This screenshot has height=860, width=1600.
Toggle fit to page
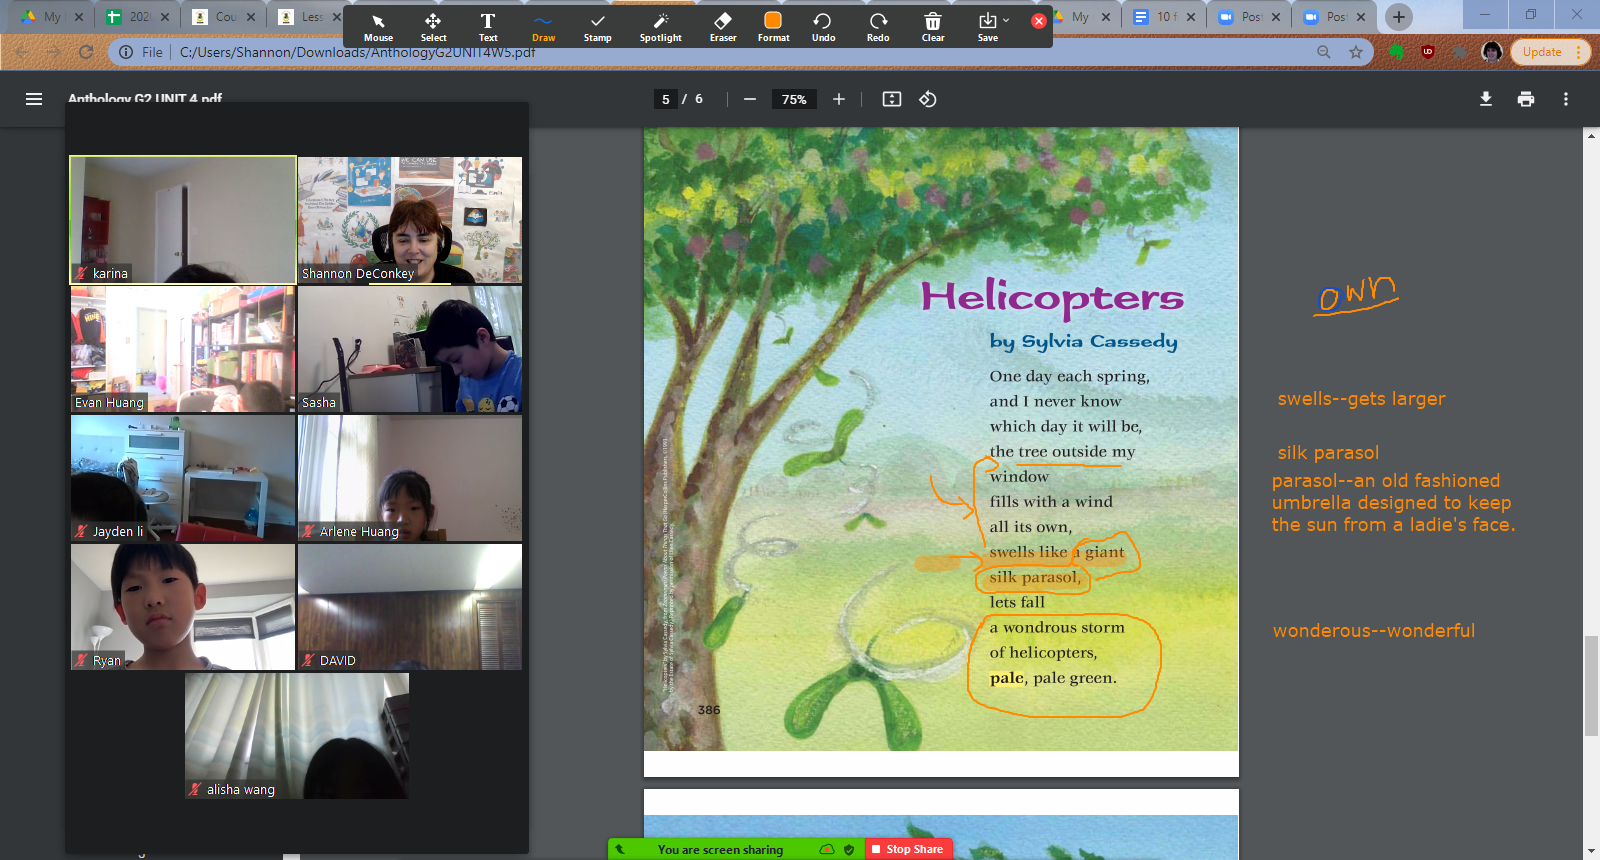pos(892,99)
